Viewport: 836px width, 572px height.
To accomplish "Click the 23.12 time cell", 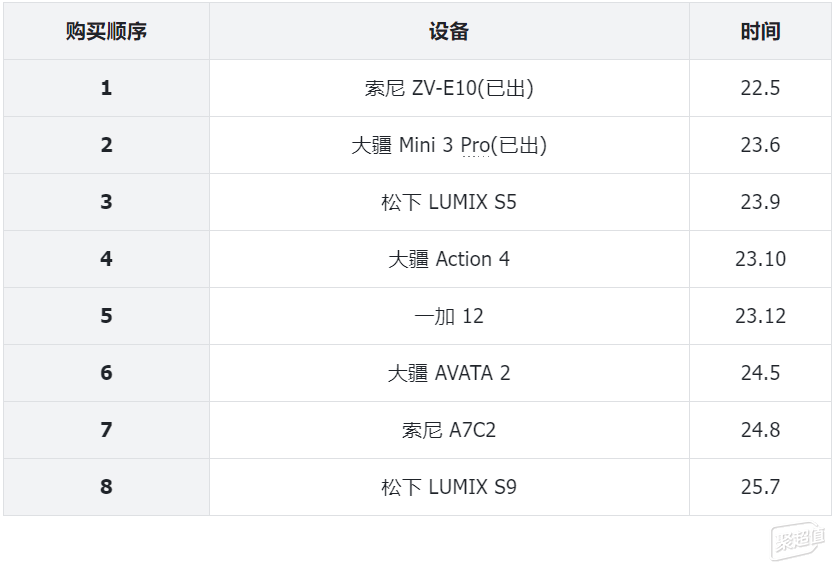I will (x=760, y=316).
